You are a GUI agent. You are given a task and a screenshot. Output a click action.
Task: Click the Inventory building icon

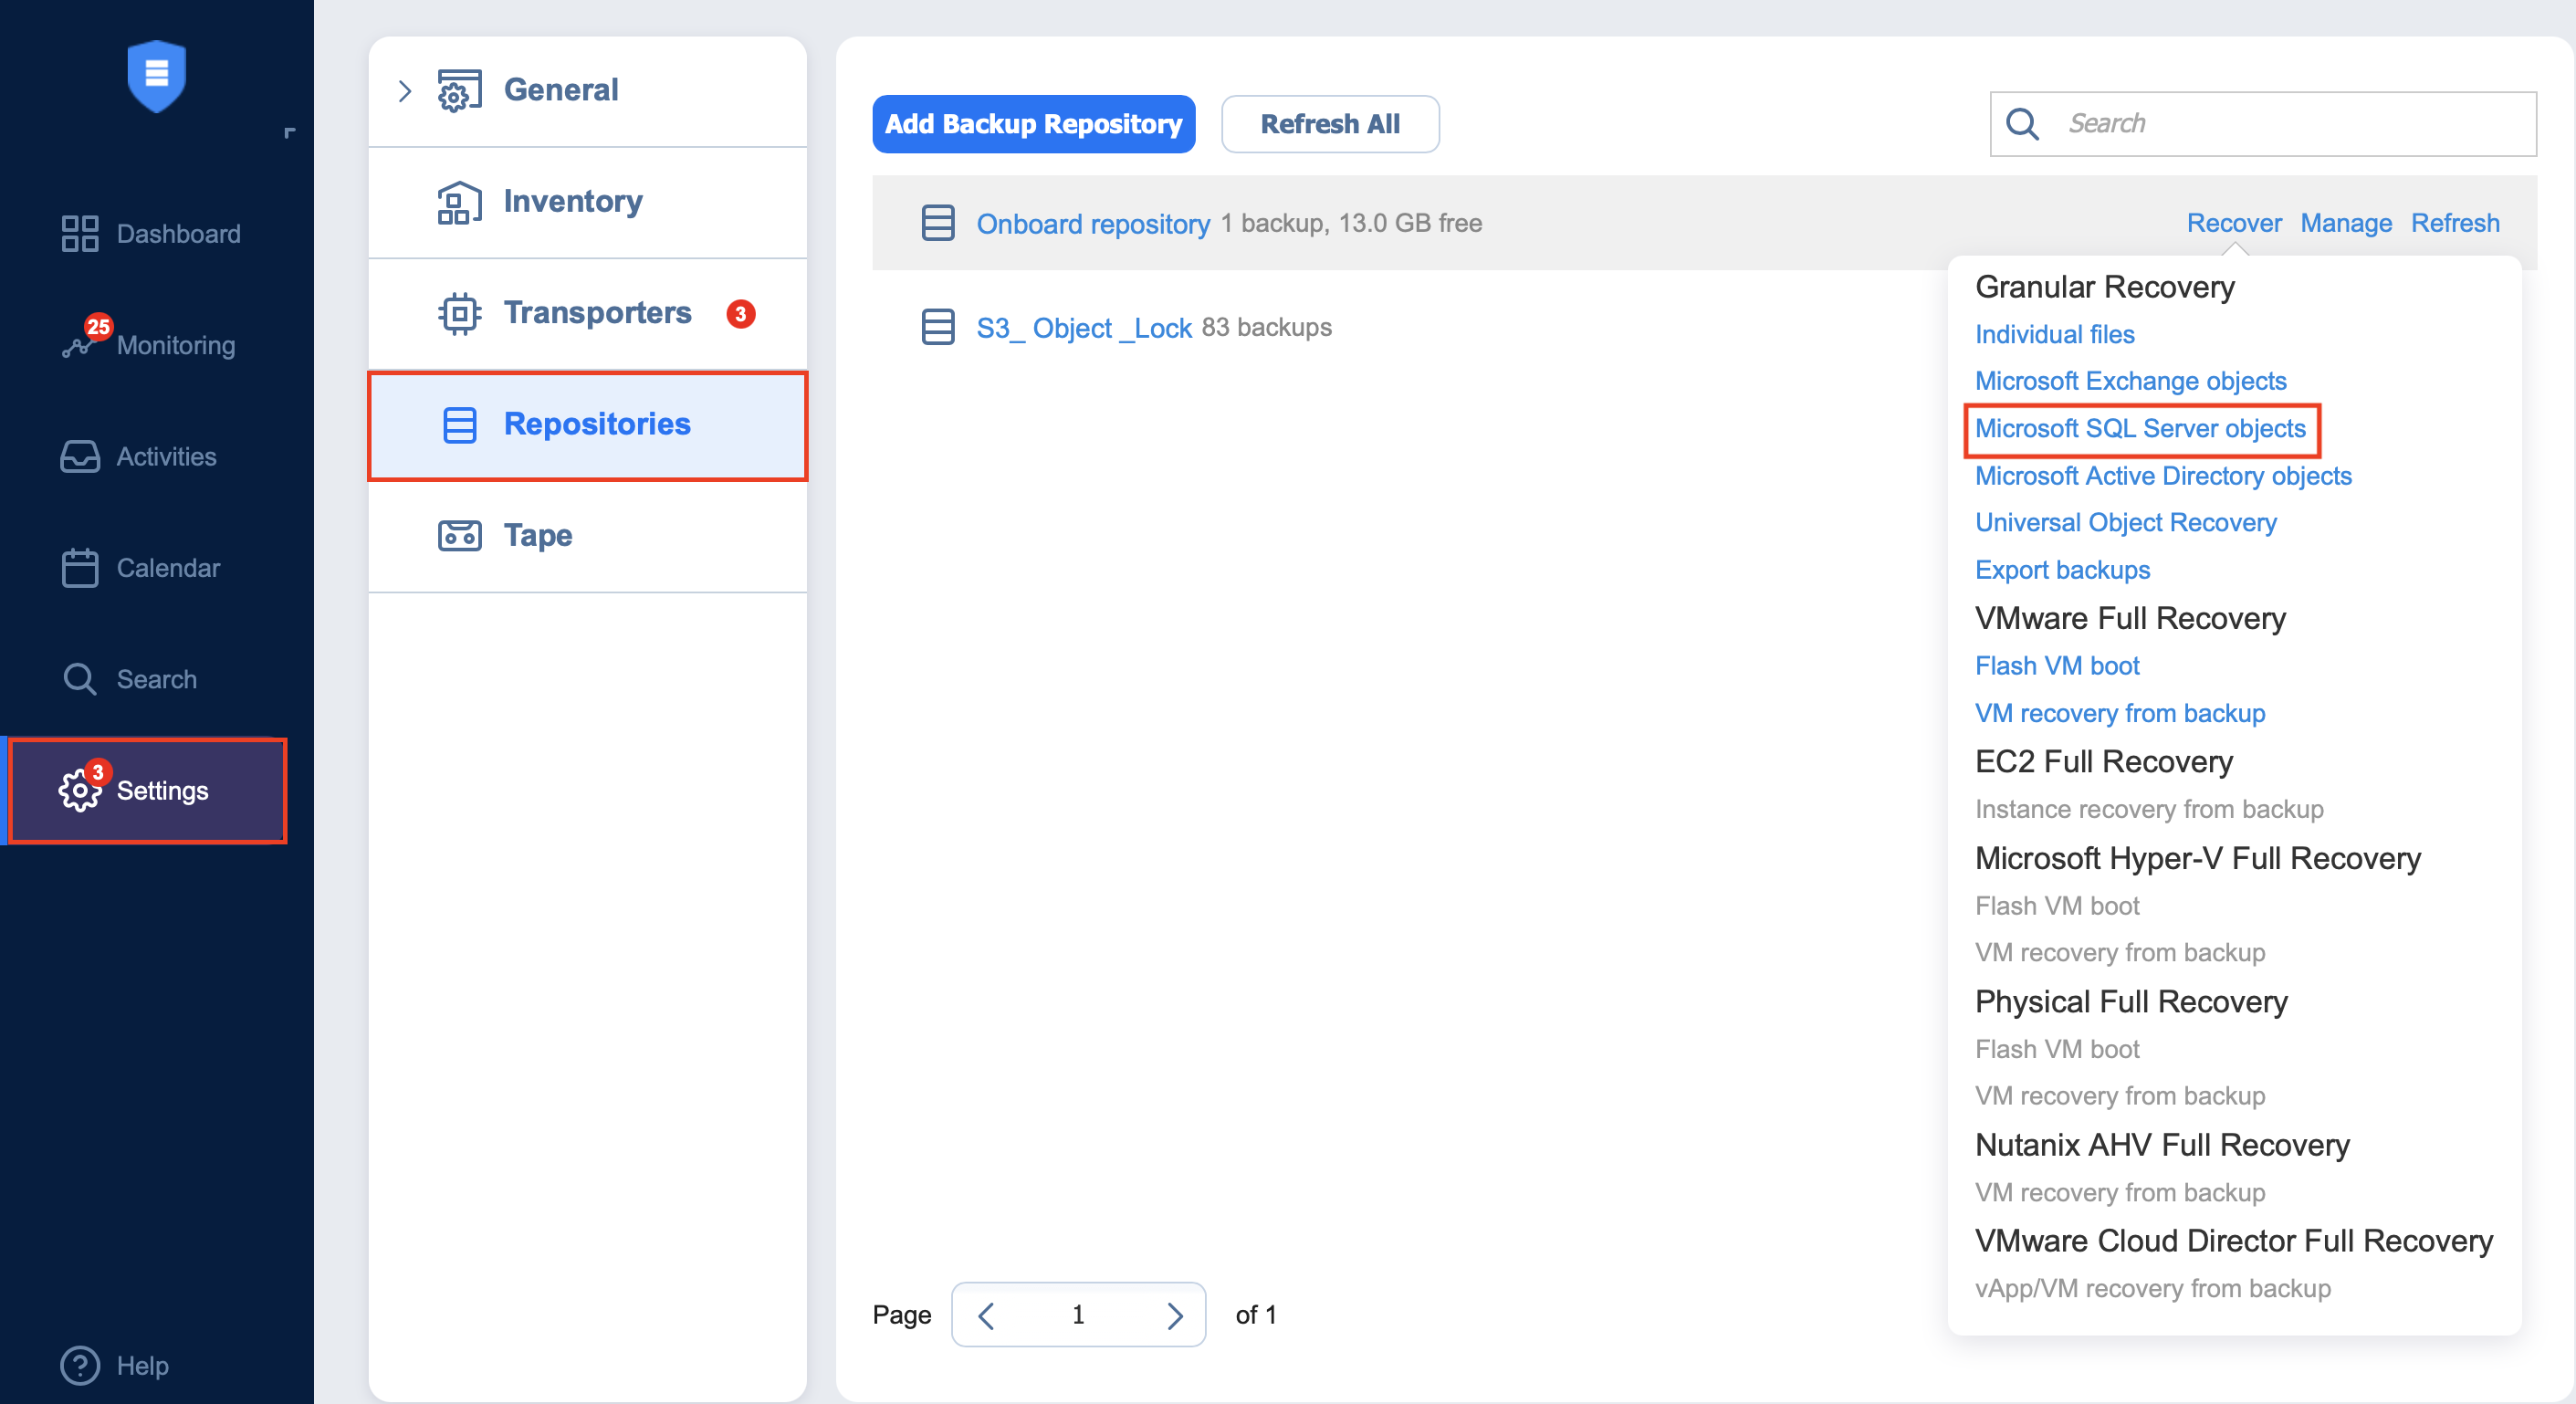tap(460, 202)
